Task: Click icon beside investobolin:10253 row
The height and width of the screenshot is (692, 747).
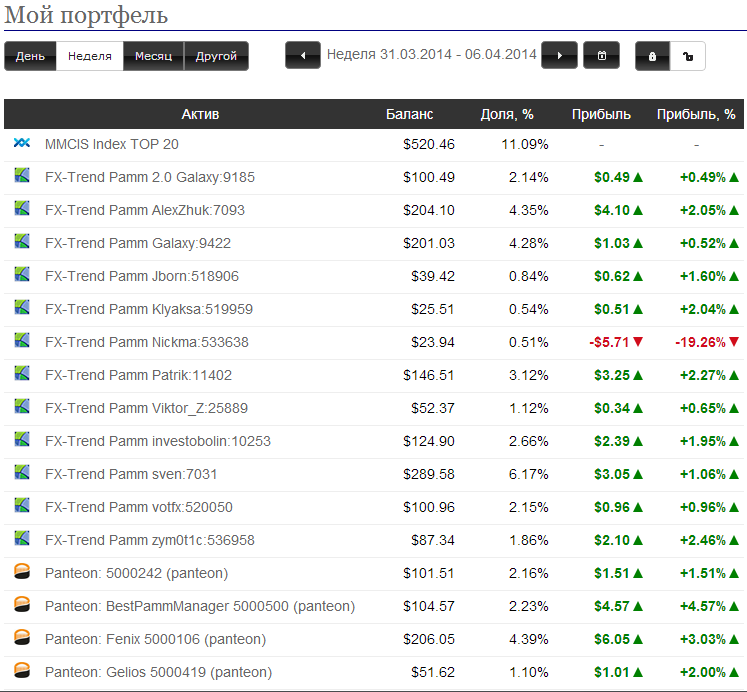Action: pyautogui.click(x=22, y=439)
